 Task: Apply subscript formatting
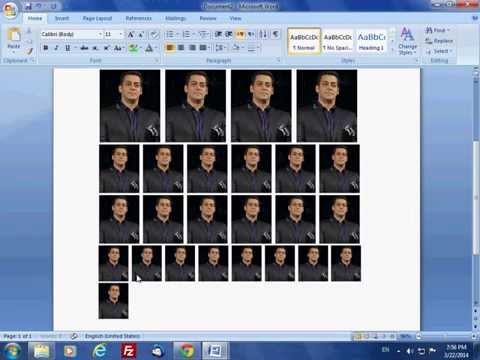tap(95, 48)
